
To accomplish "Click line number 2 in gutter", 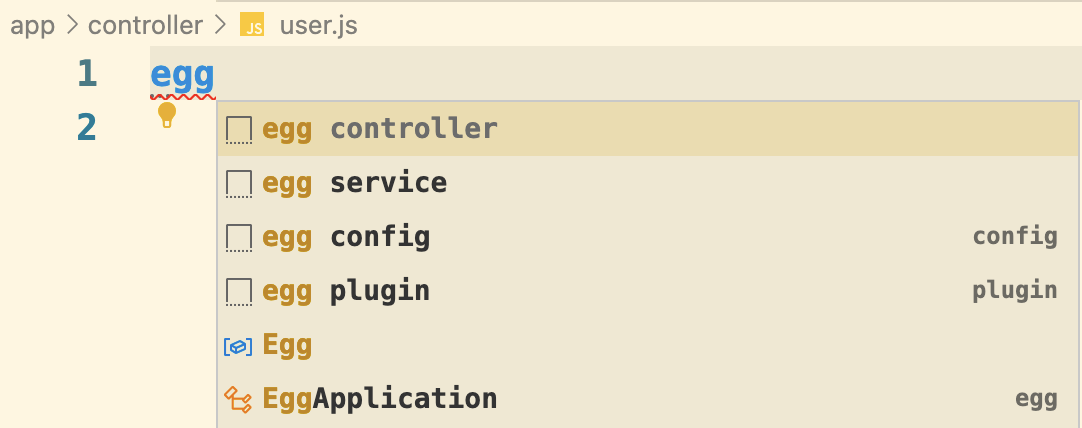I will (x=87, y=127).
